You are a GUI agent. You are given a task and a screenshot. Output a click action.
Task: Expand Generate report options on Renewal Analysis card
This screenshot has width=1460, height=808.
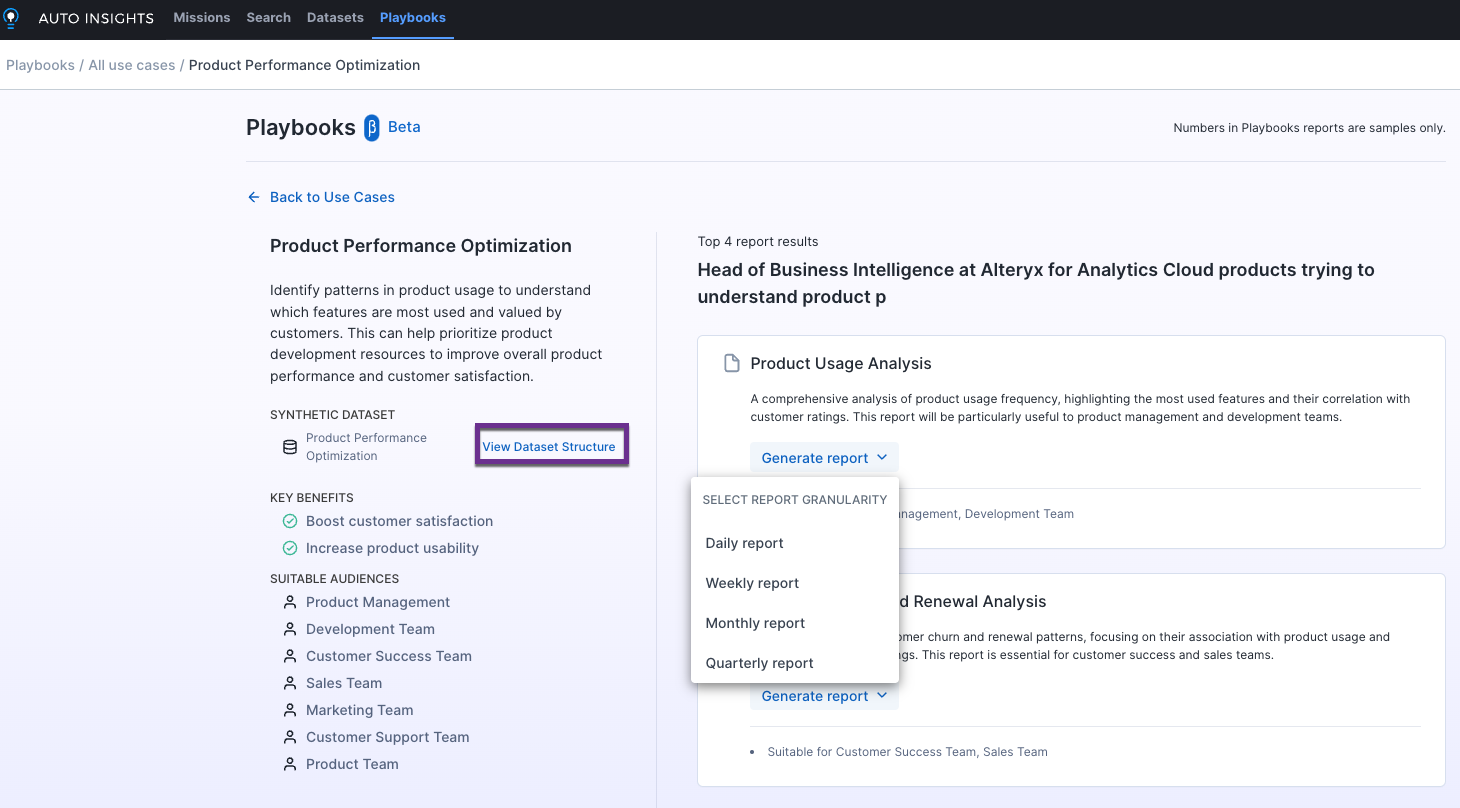(x=823, y=695)
